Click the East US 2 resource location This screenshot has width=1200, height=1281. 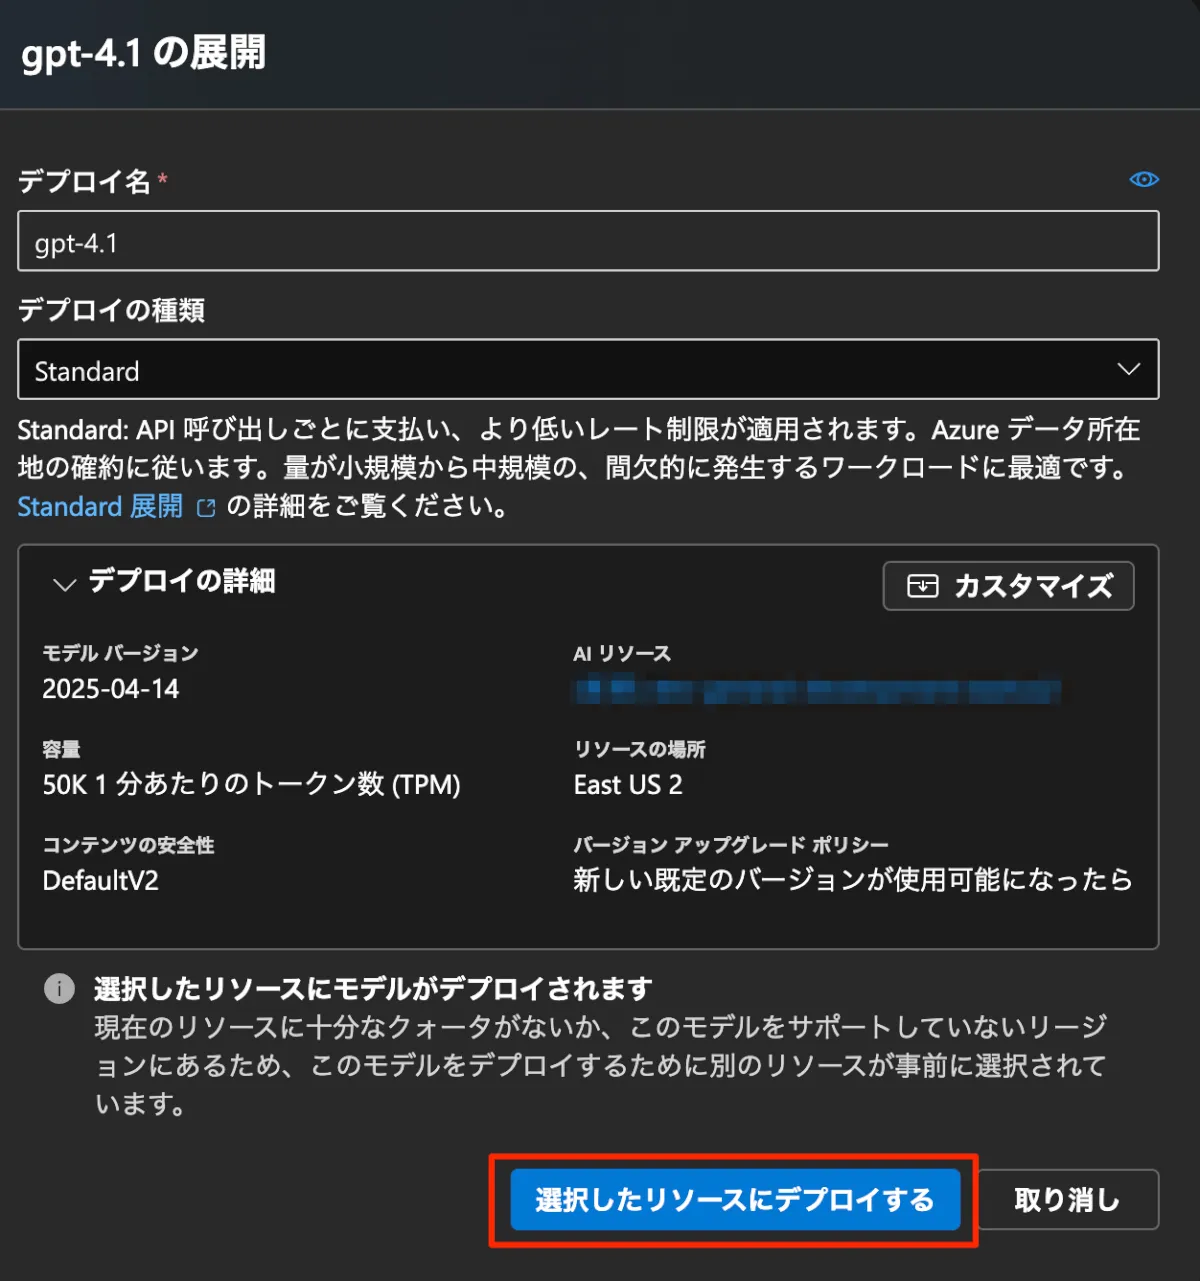point(628,785)
